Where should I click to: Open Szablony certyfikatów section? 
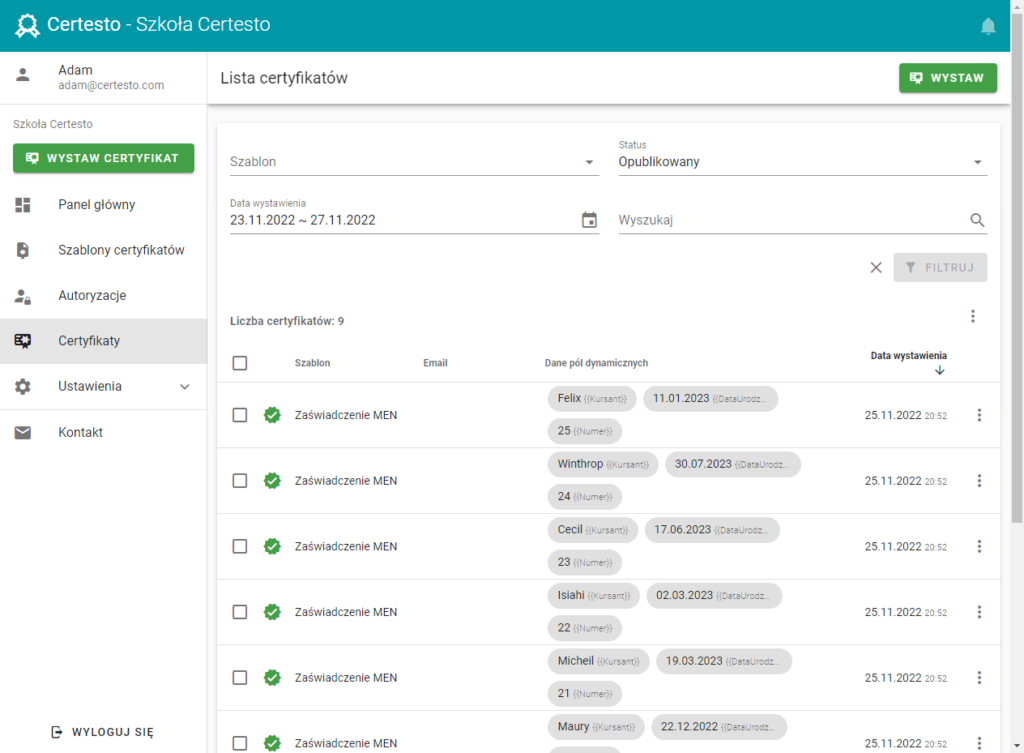pos(103,250)
